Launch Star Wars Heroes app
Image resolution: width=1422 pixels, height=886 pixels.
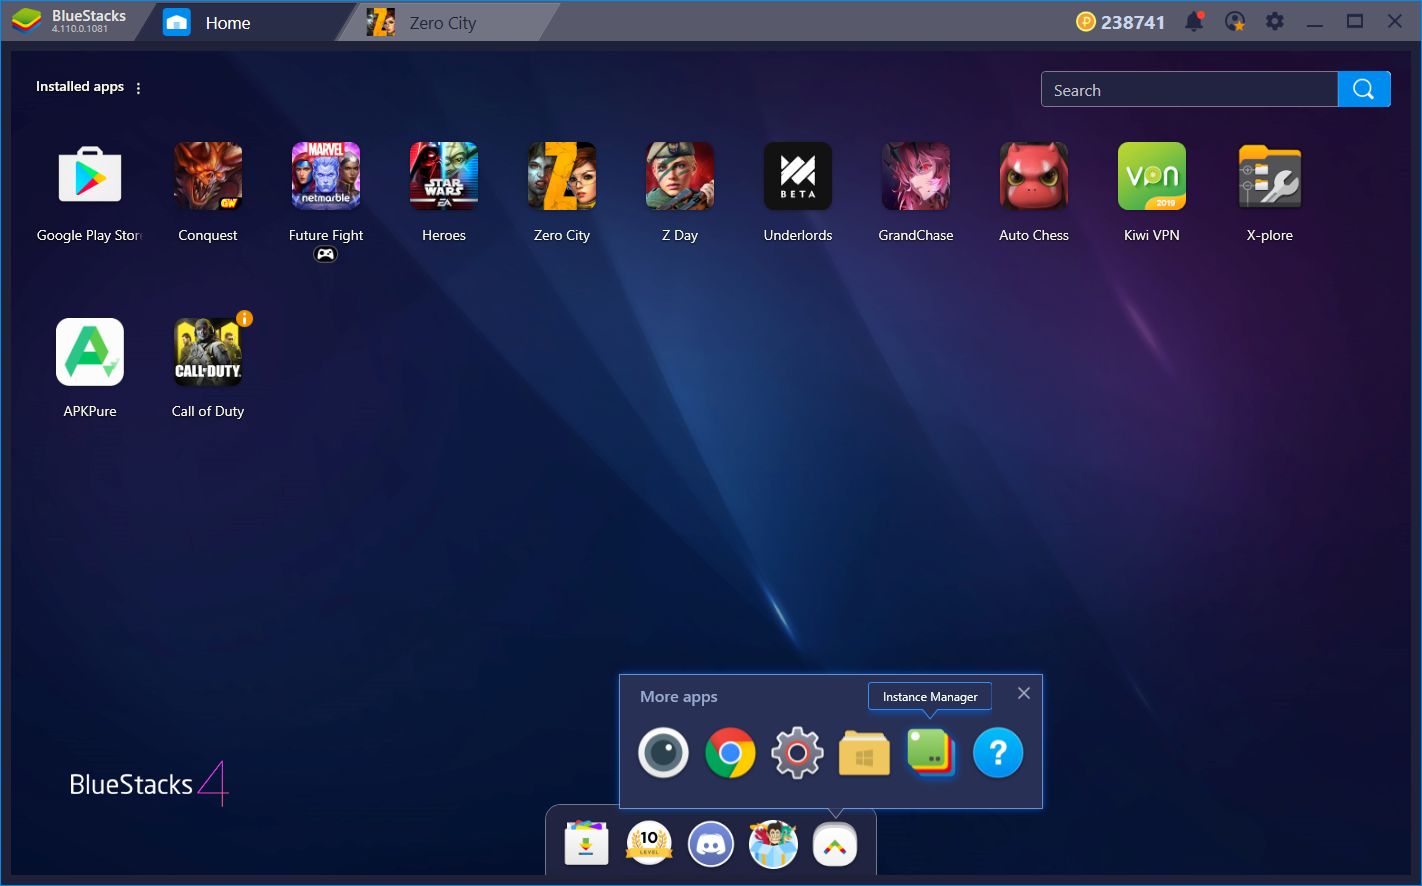pos(444,176)
